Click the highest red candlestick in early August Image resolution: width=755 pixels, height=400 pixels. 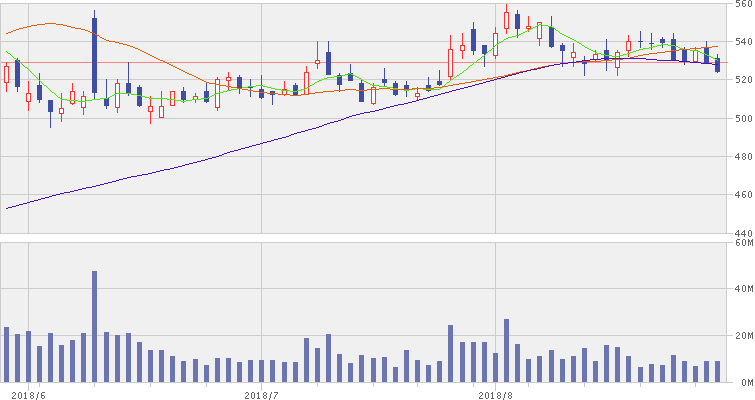(507, 19)
